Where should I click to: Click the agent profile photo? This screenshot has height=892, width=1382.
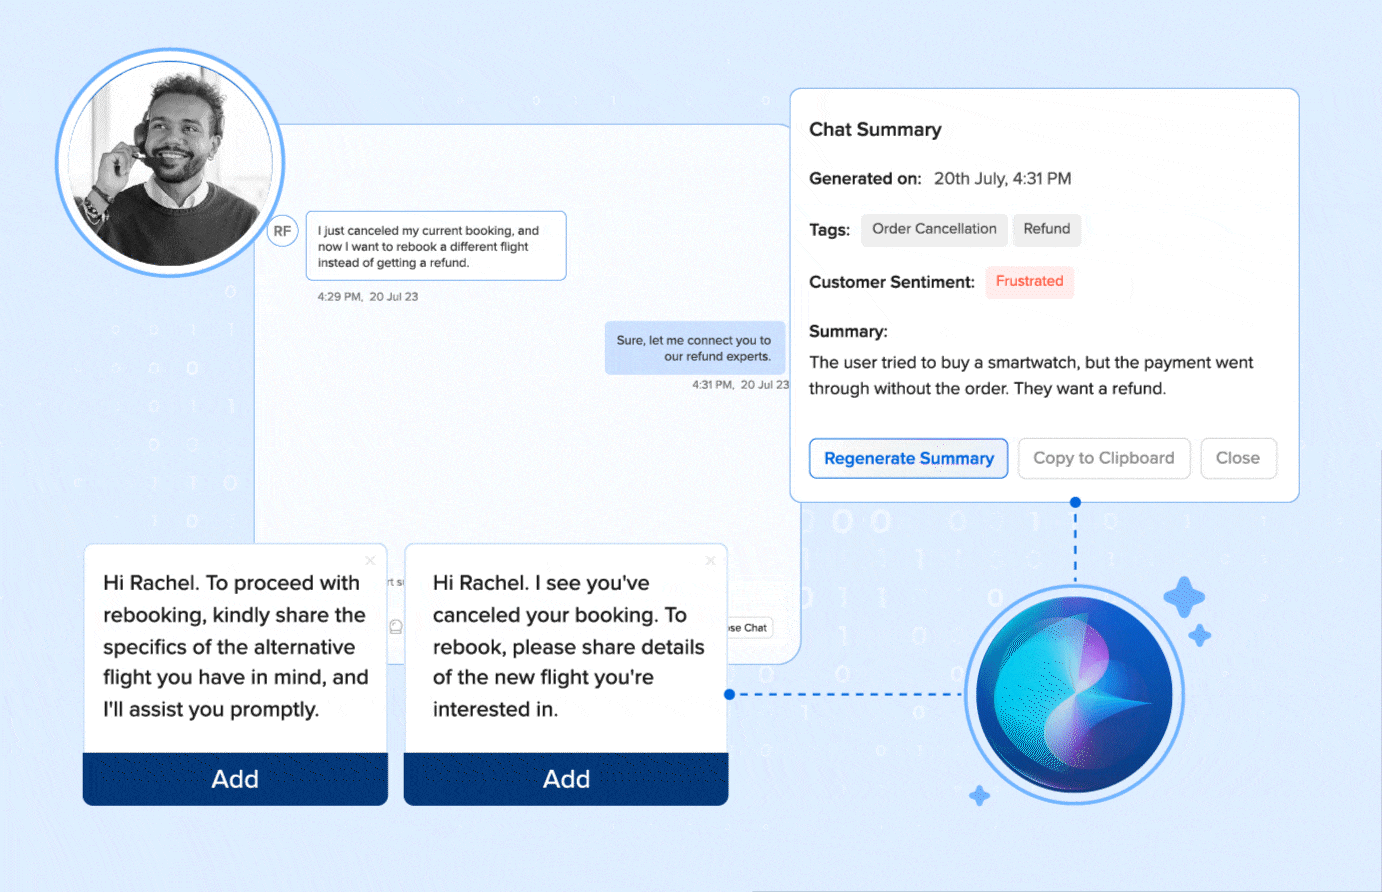pos(170,163)
